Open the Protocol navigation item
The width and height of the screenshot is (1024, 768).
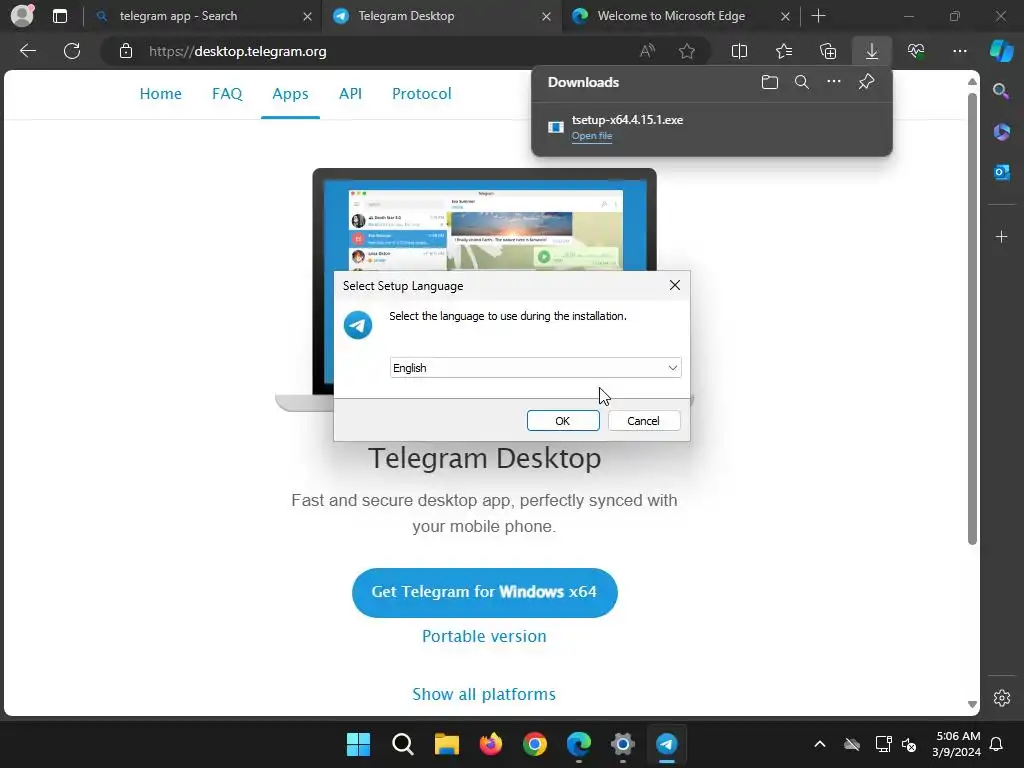pyautogui.click(x=422, y=93)
